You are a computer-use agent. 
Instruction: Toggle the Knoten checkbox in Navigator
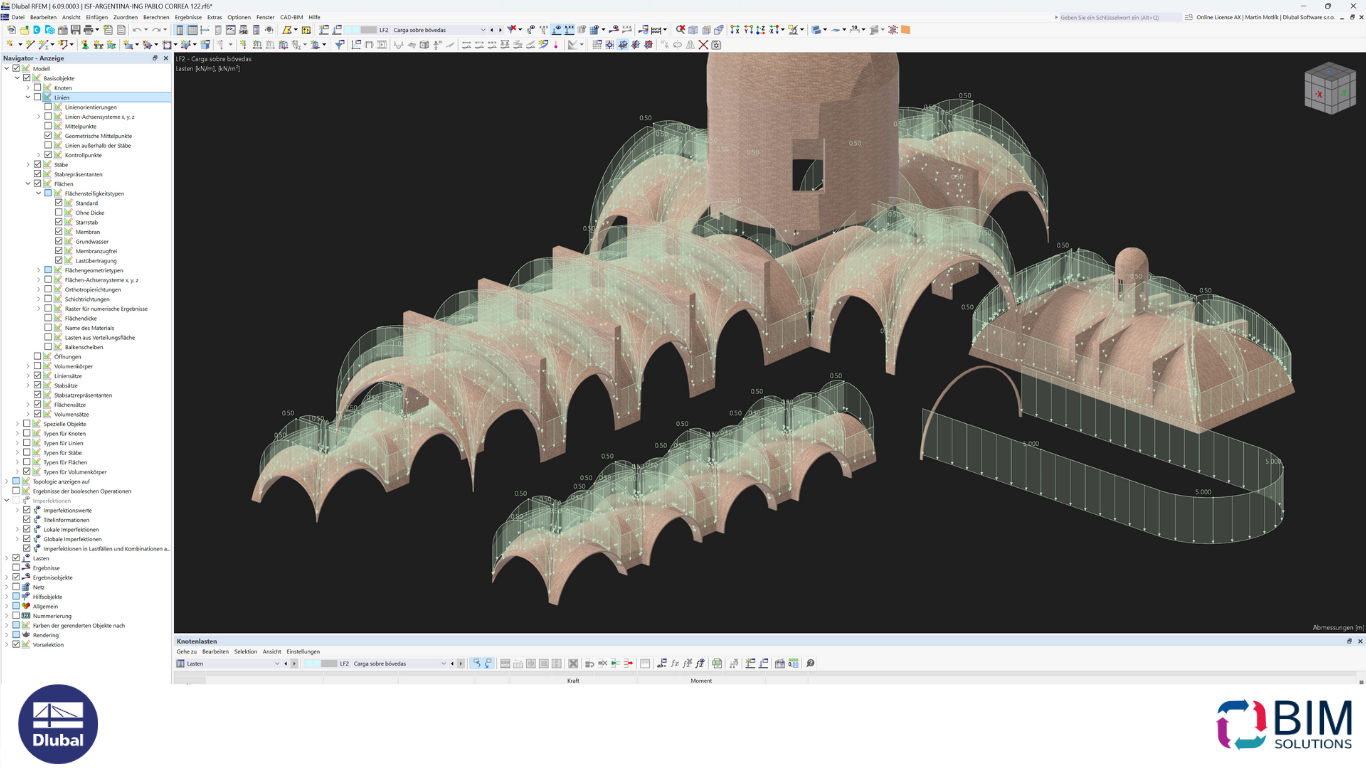pyautogui.click(x=38, y=88)
